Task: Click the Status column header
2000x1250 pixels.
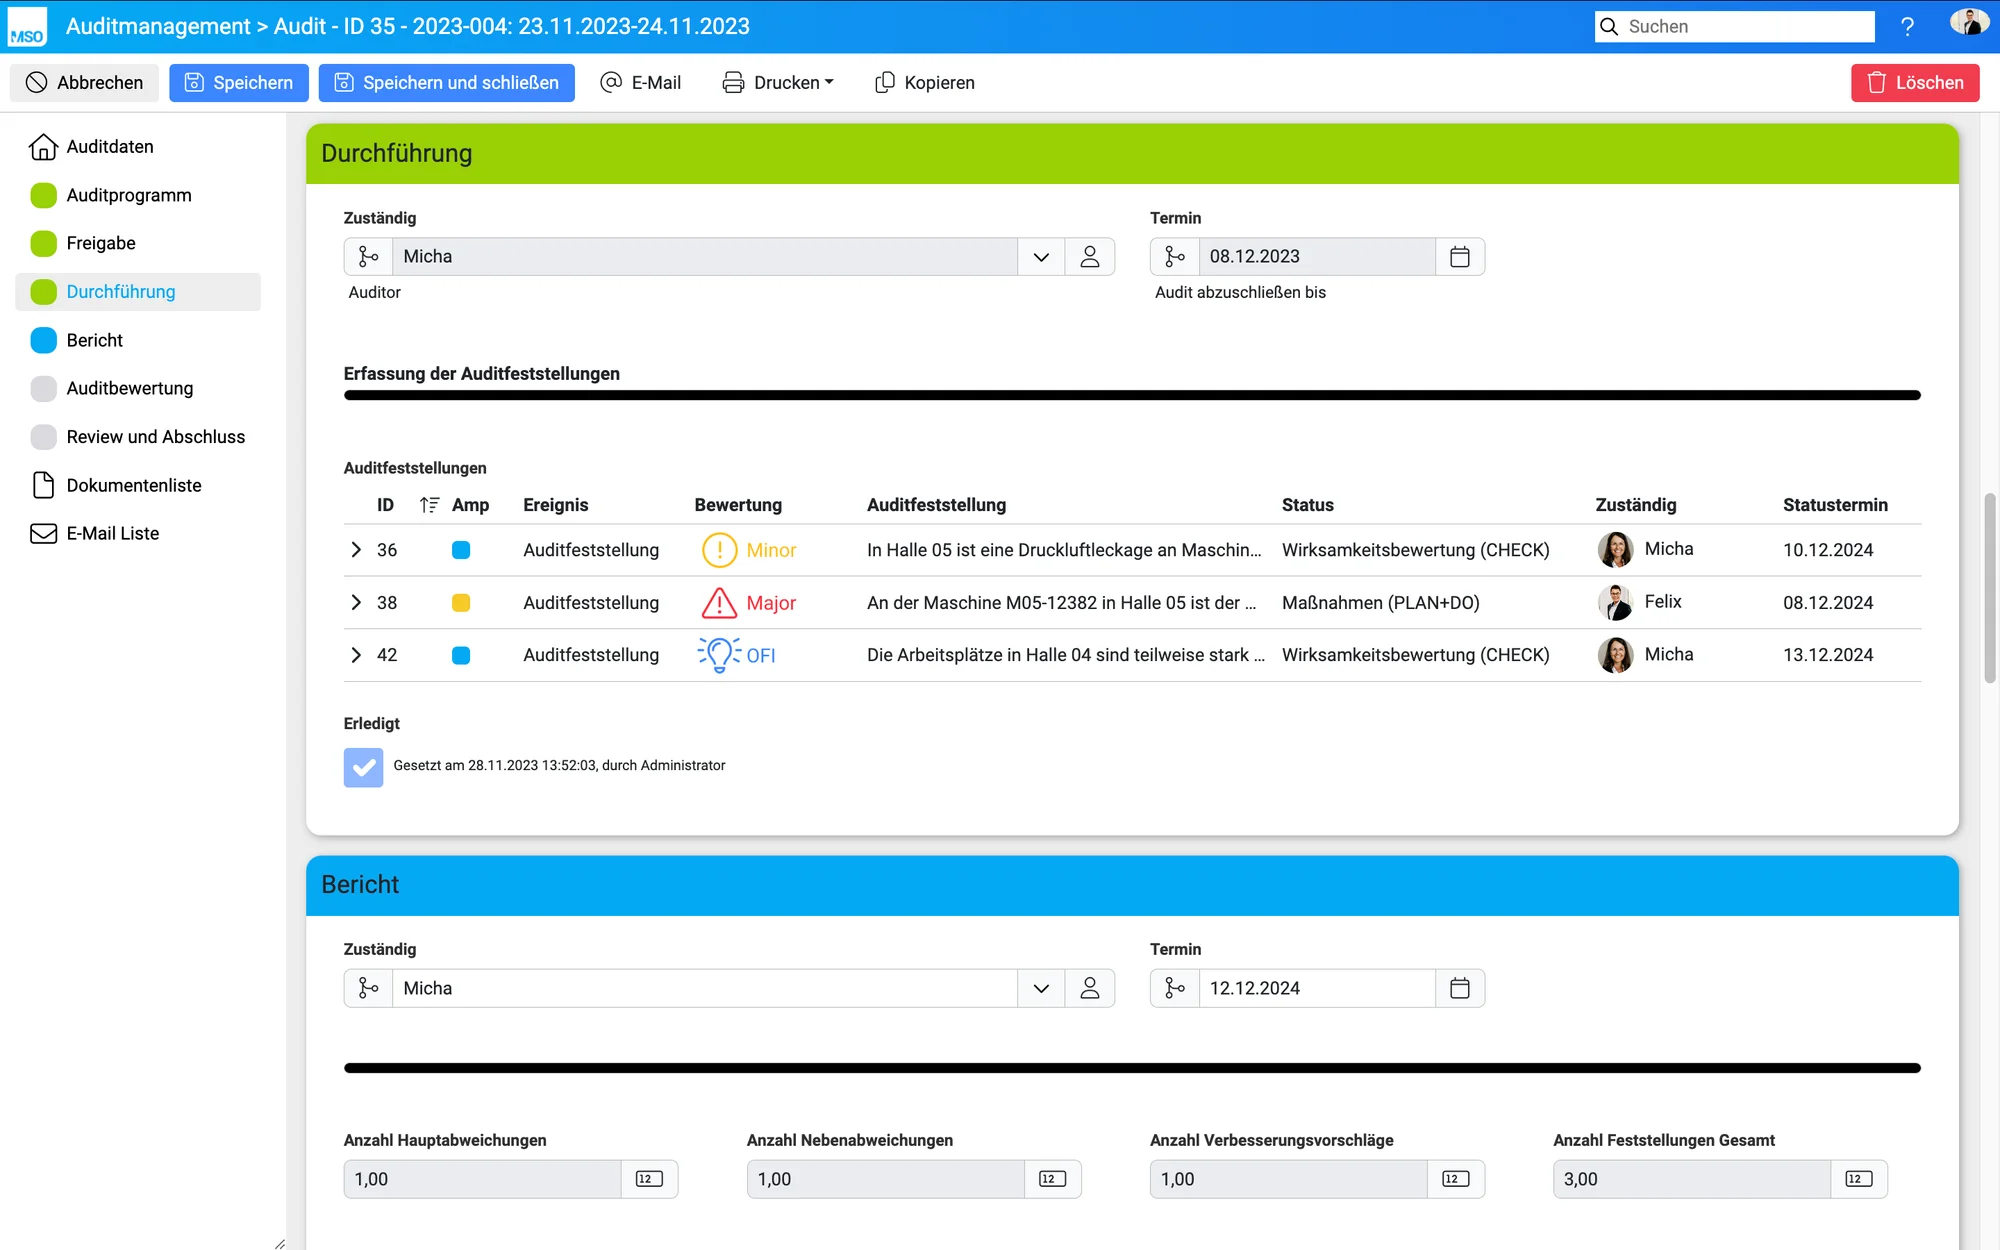Action: 1307,505
